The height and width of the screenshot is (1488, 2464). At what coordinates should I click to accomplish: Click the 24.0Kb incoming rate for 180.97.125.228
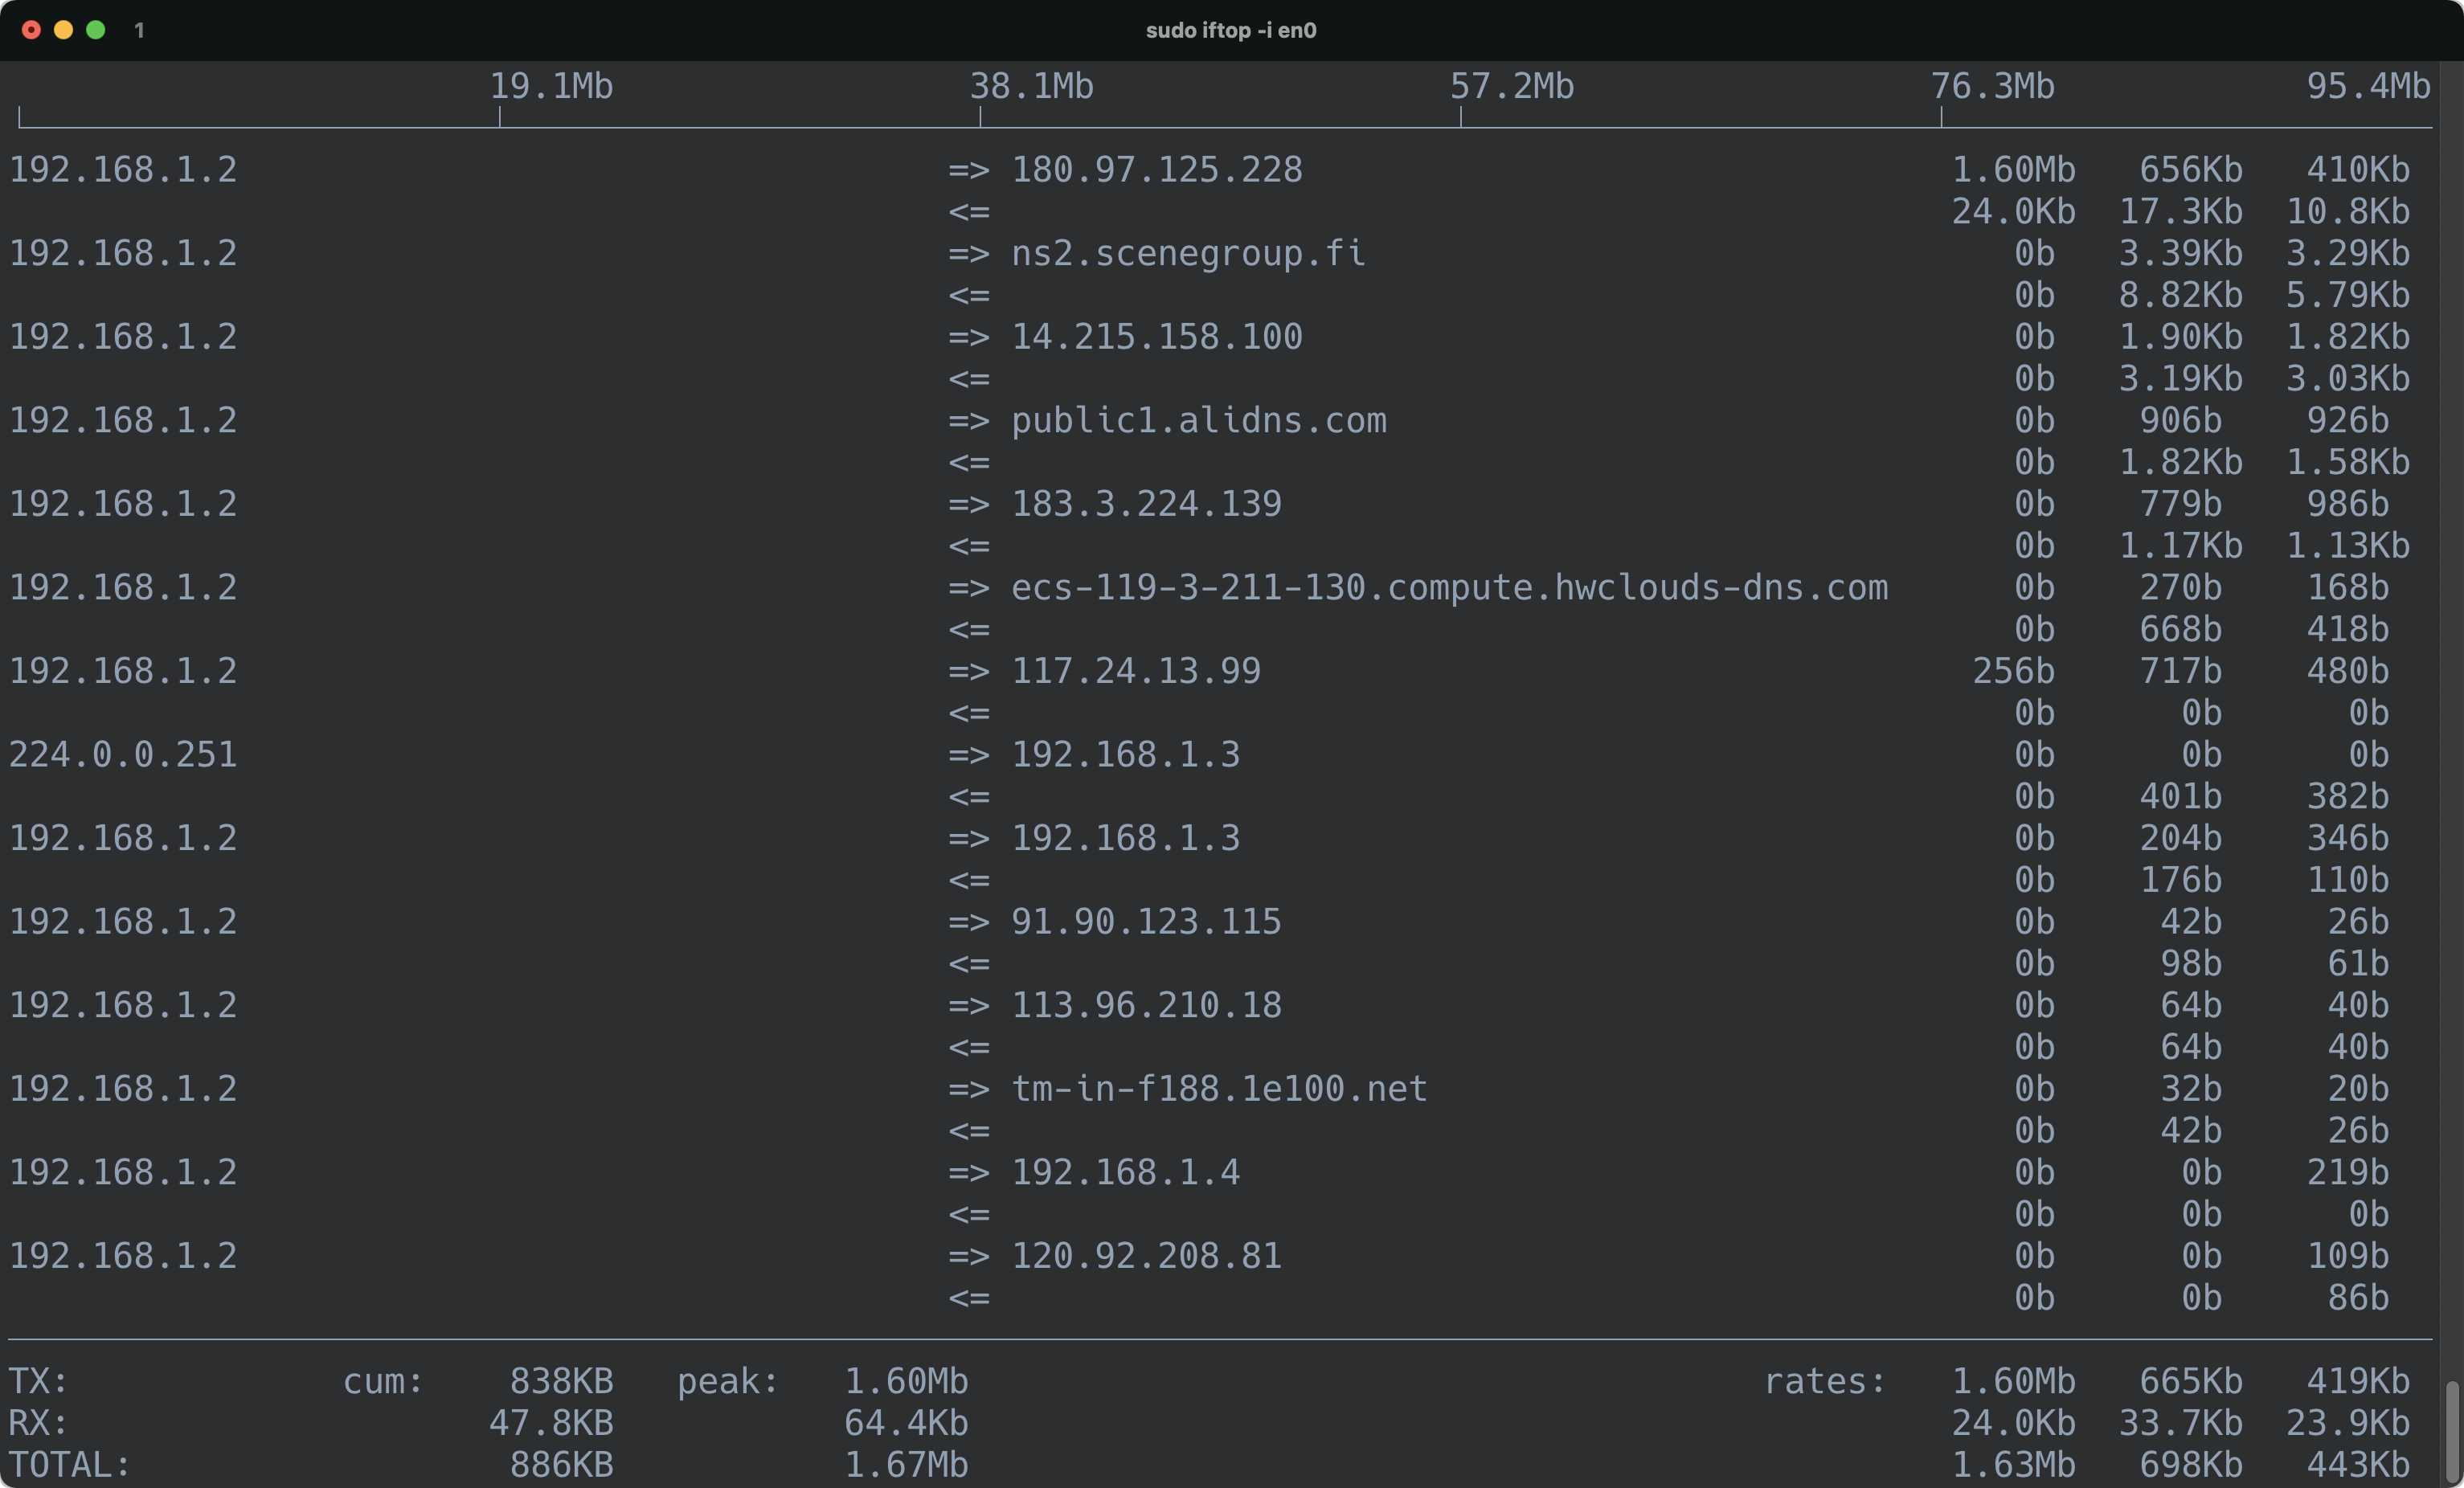tap(2014, 212)
